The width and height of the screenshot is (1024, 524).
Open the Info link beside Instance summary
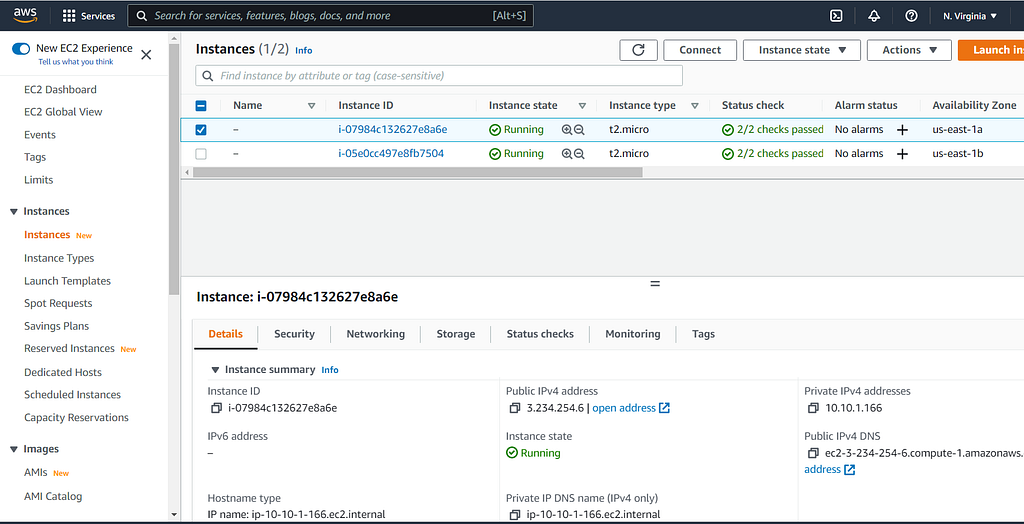click(x=330, y=370)
